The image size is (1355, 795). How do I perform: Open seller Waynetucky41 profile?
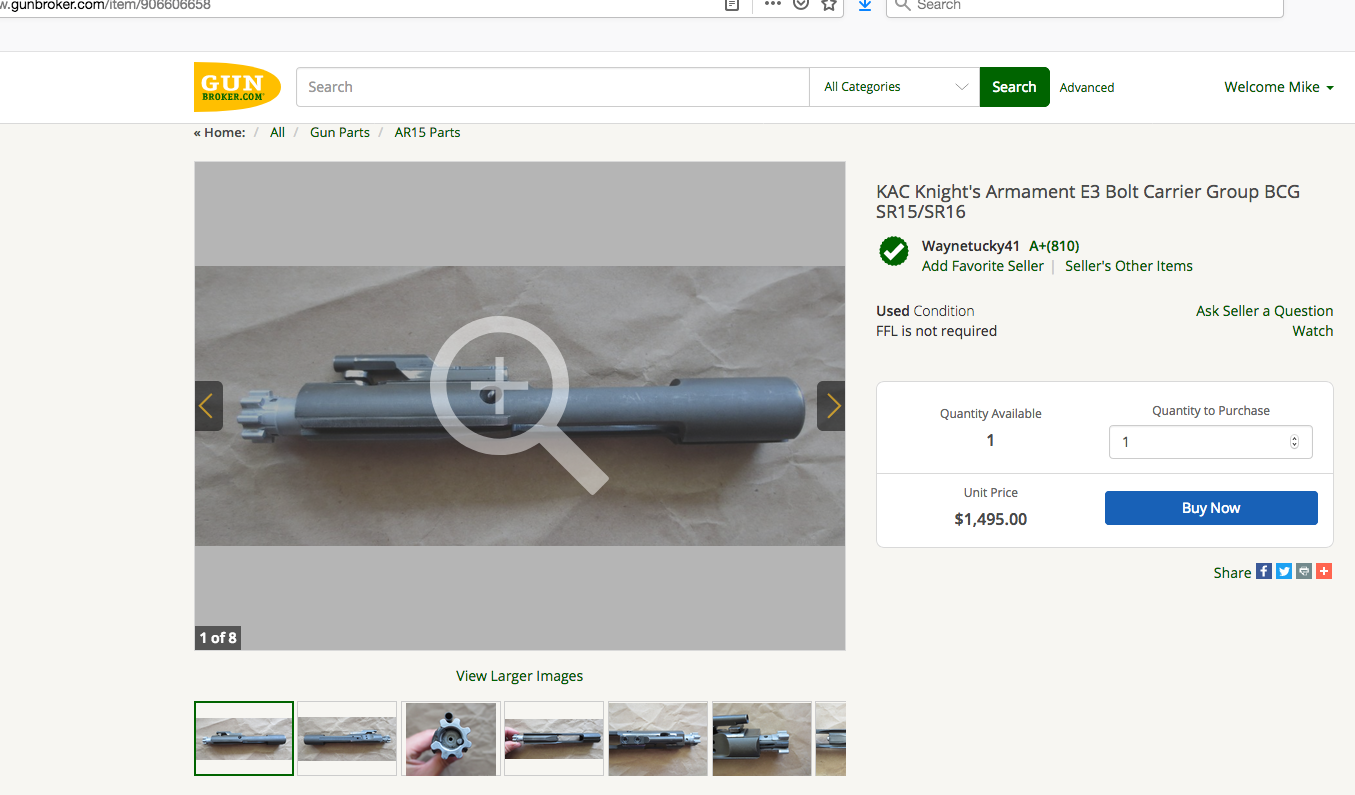point(971,246)
